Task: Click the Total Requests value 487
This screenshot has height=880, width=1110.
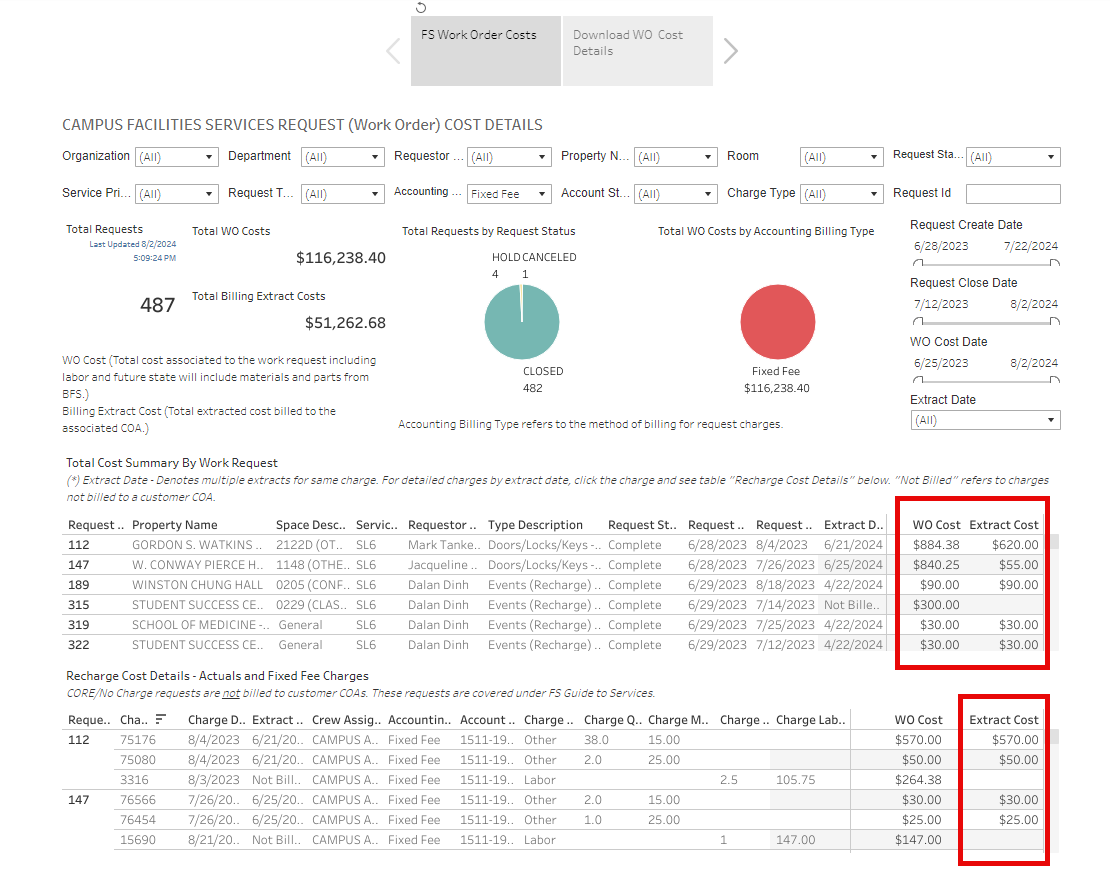Action: [157, 305]
